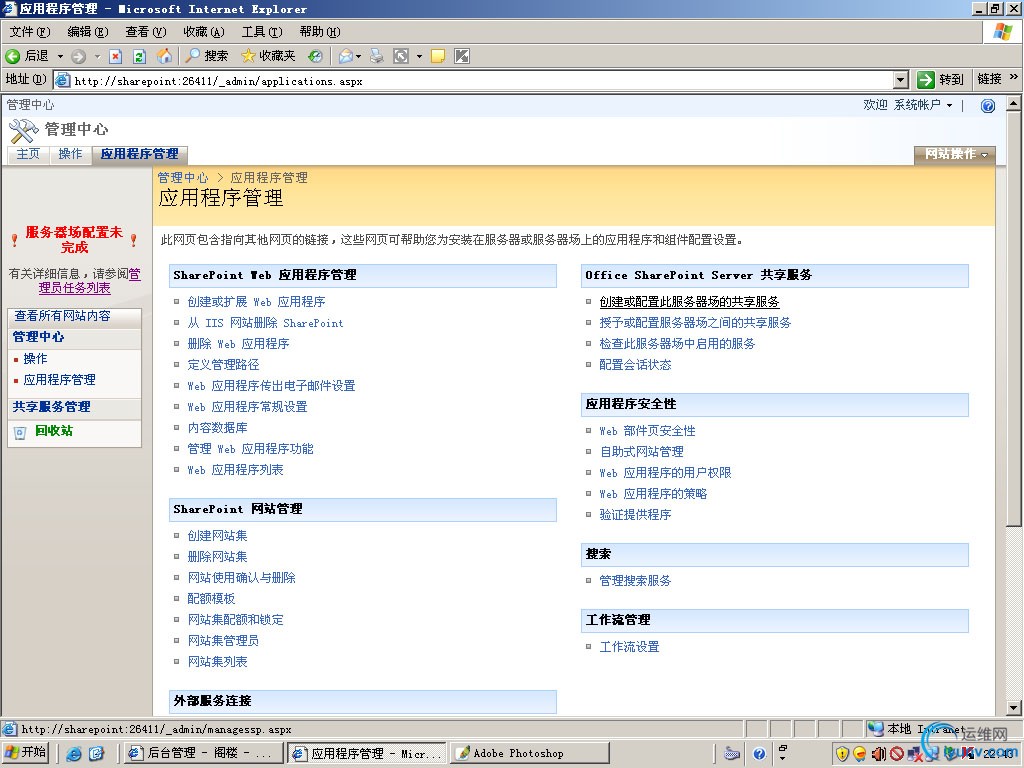Click the Stop loading icon
1024x768 pixels.
coord(116,56)
